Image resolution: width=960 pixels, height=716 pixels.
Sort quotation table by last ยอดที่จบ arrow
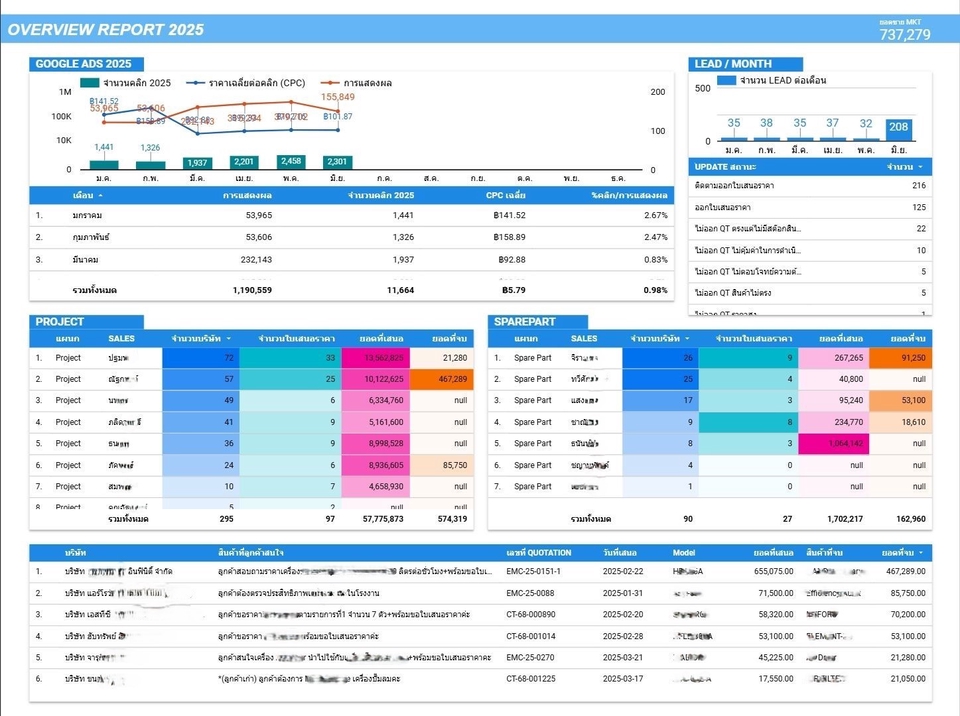tap(920, 552)
